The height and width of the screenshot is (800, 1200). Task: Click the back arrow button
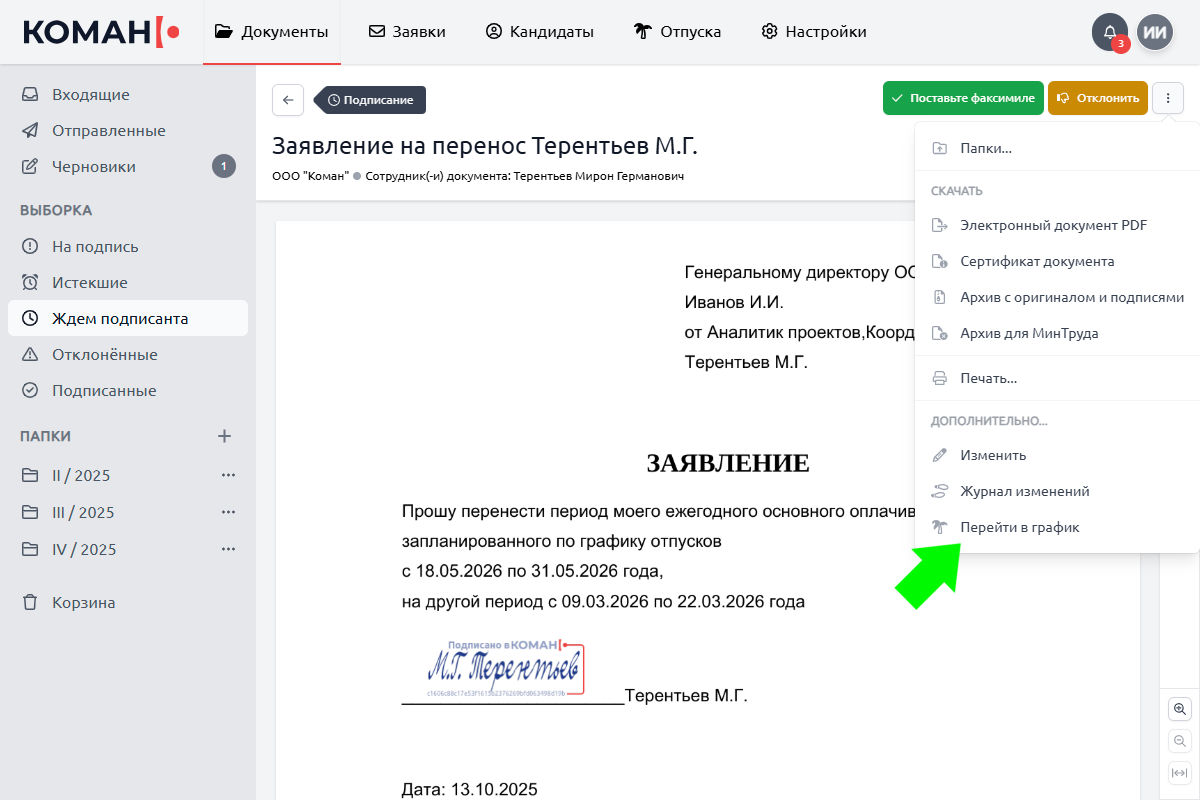[288, 100]
